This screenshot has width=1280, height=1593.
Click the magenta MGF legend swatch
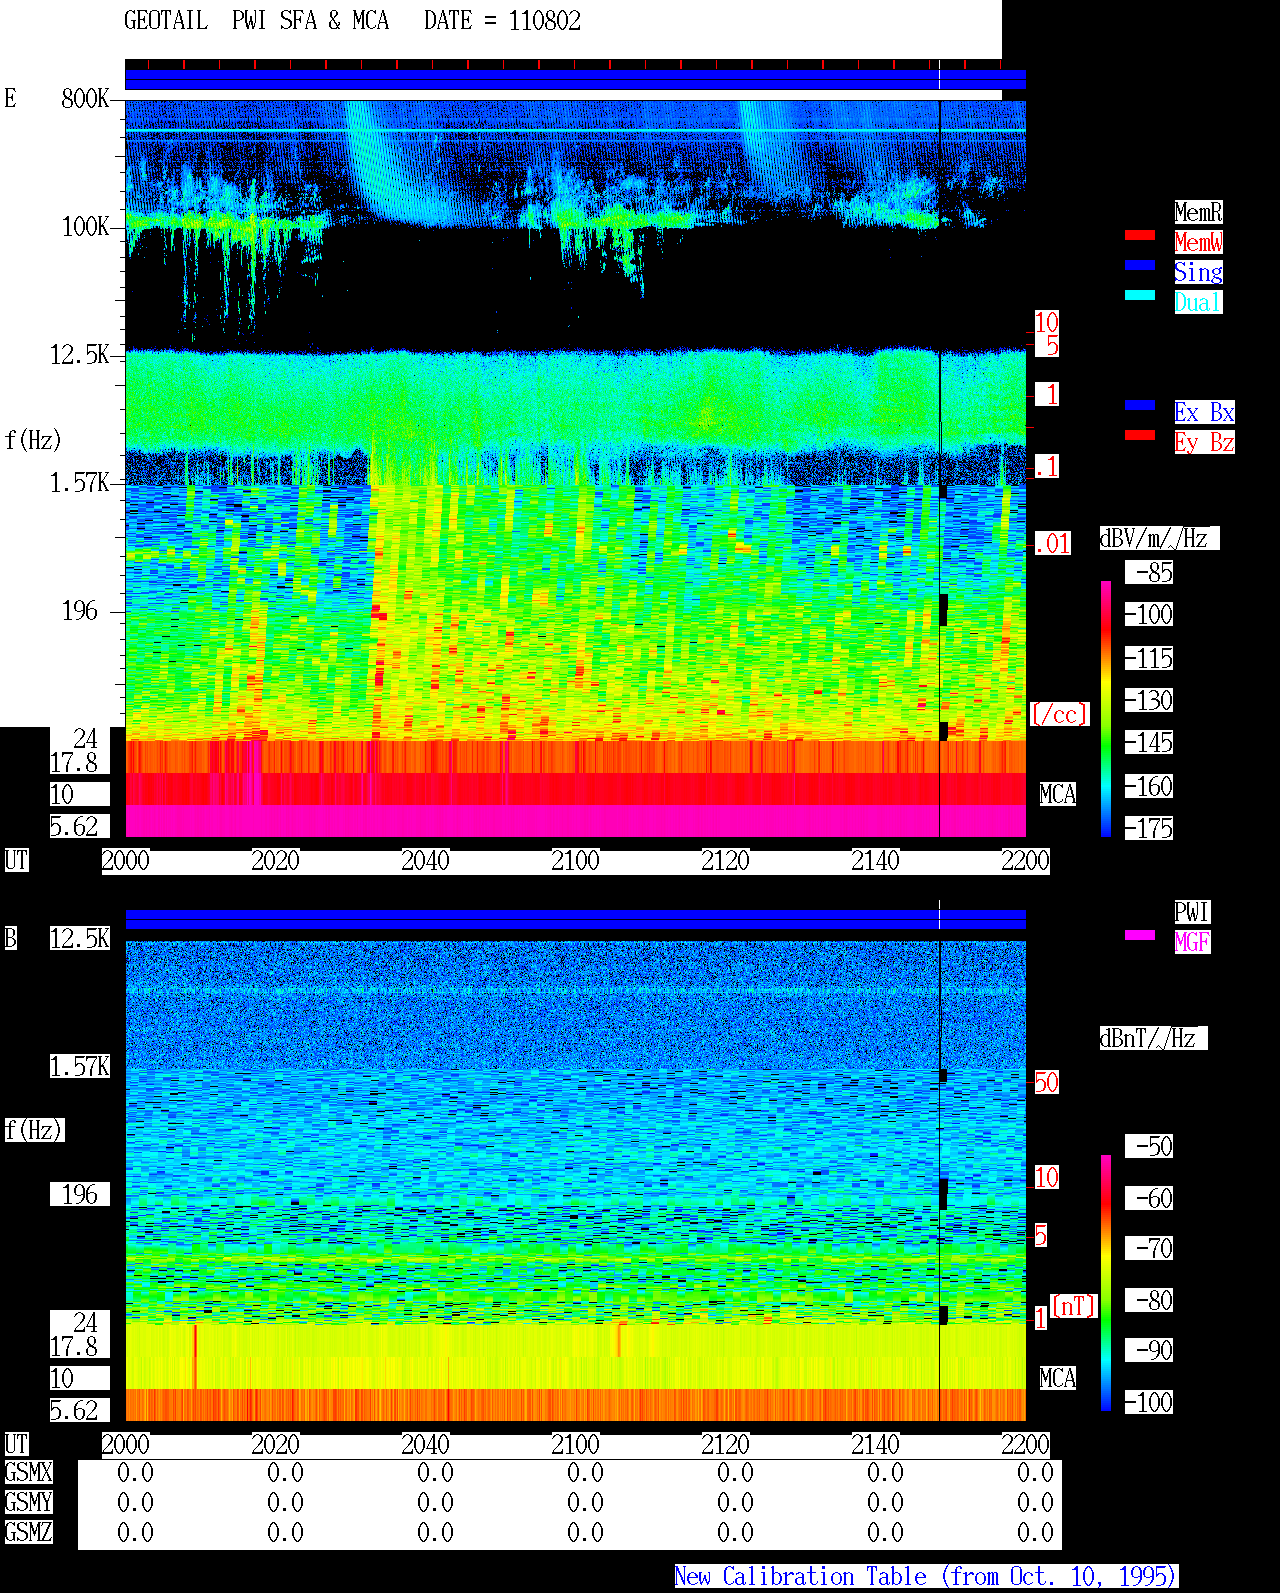pyautogui.click(x=1140, y=935)
